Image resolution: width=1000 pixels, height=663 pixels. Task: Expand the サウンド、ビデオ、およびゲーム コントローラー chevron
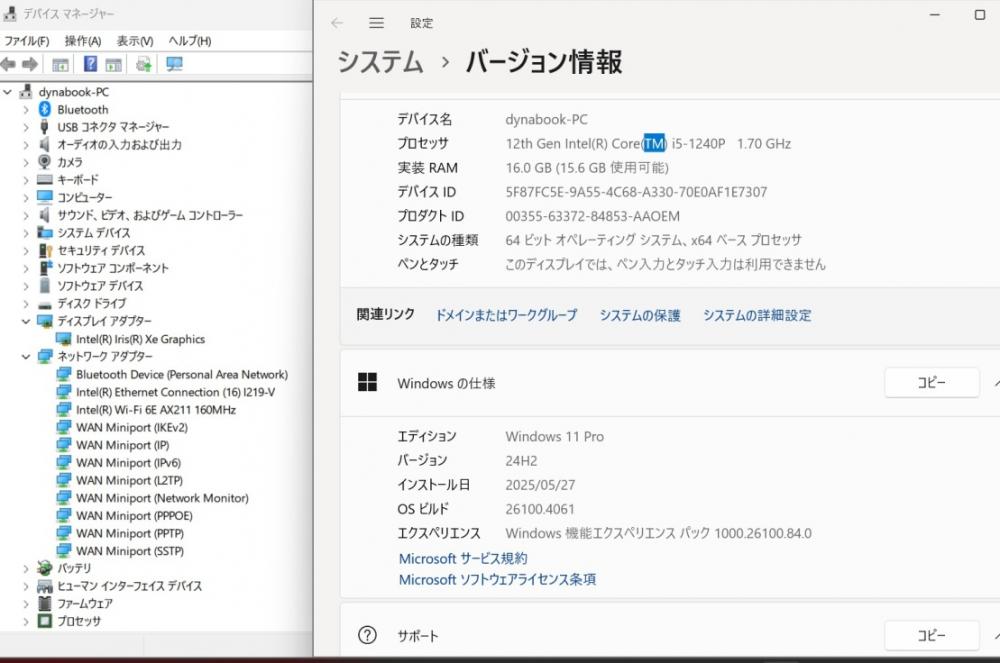pyautogui.click(x=26, y=215)
